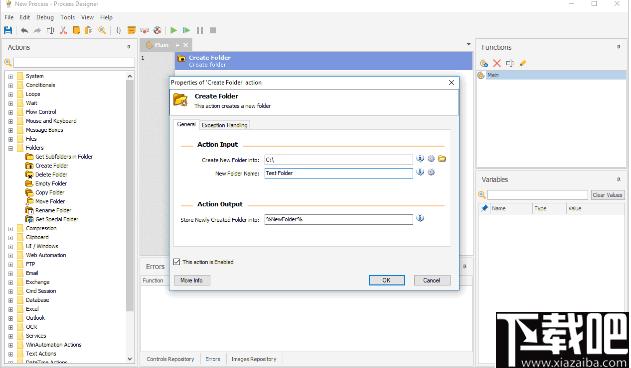Click the New Folder Name input field
The image size is (631, 368).
tap(338, 173)
